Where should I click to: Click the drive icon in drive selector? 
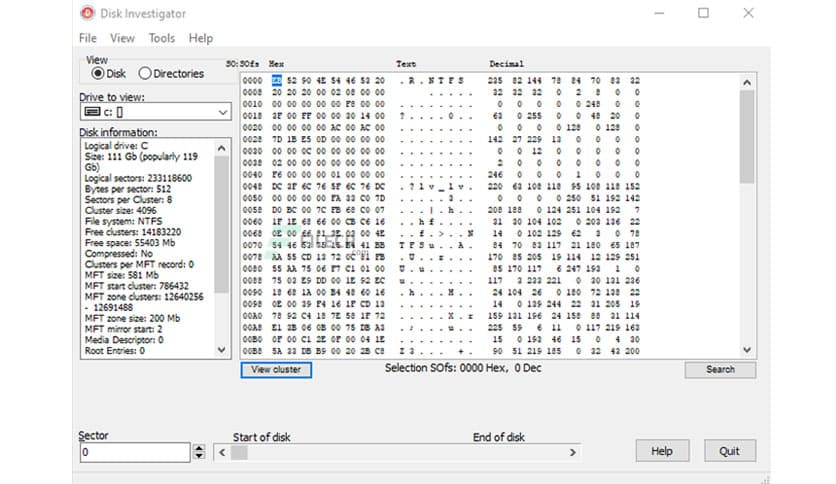click(92, 112)
